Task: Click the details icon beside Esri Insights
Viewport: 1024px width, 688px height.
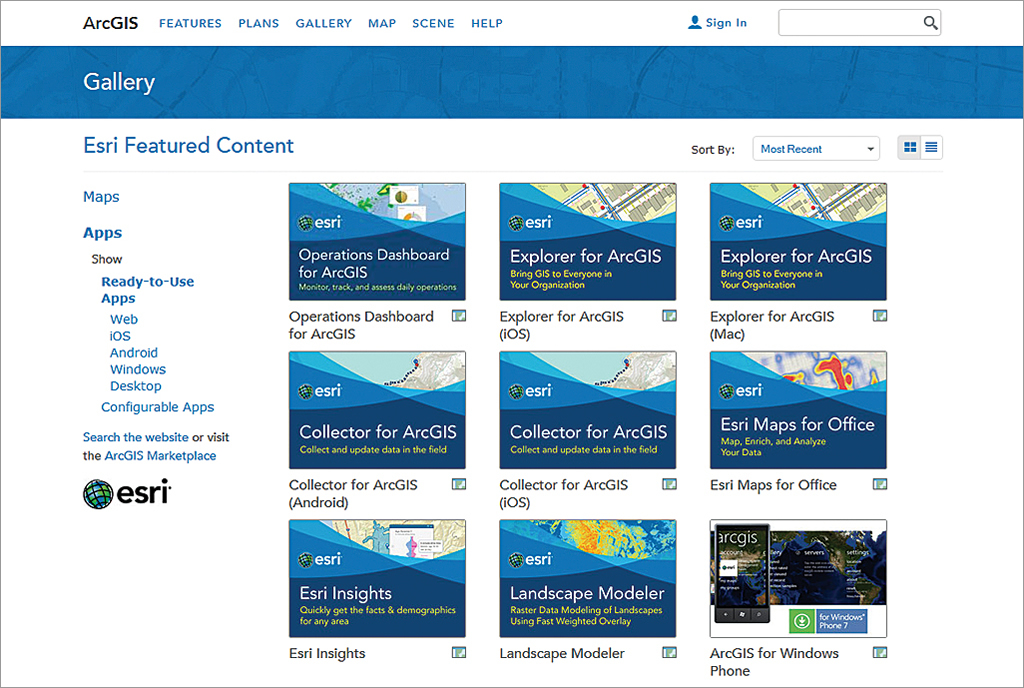Action: point(458,653)
